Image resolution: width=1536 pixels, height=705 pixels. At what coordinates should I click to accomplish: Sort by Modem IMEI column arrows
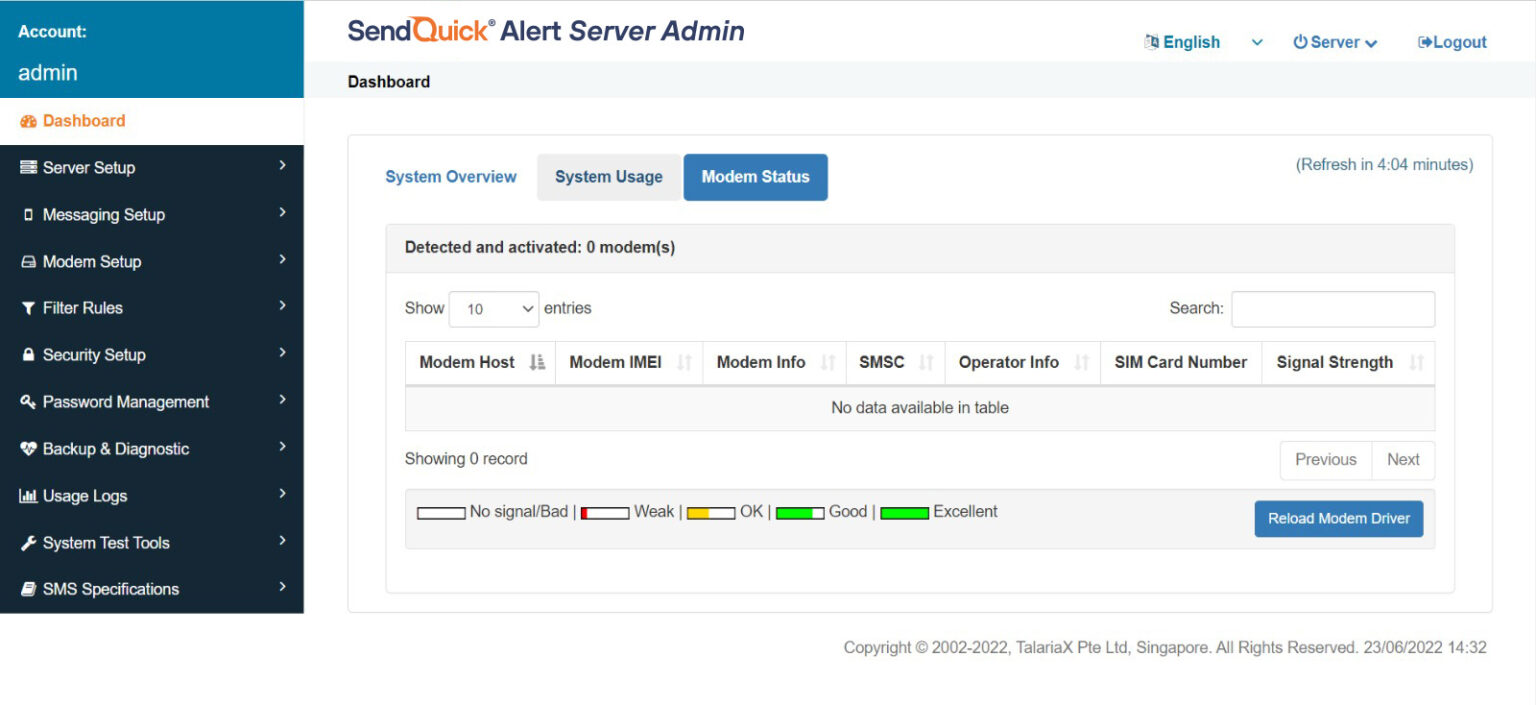(x=684, y=363)
